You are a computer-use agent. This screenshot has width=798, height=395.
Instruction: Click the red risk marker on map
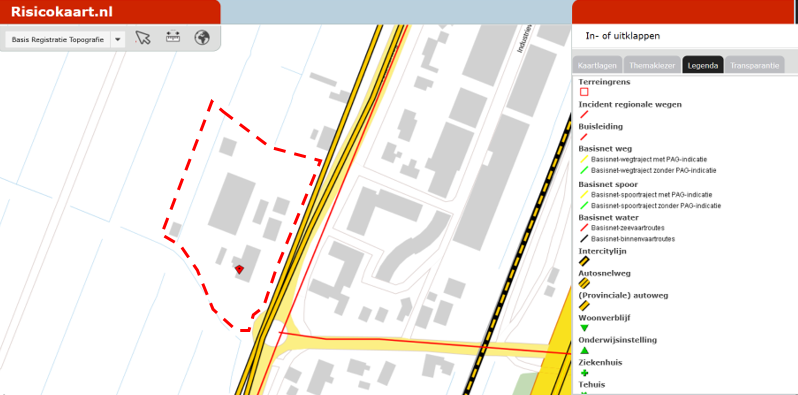click(x=239, y=270)
